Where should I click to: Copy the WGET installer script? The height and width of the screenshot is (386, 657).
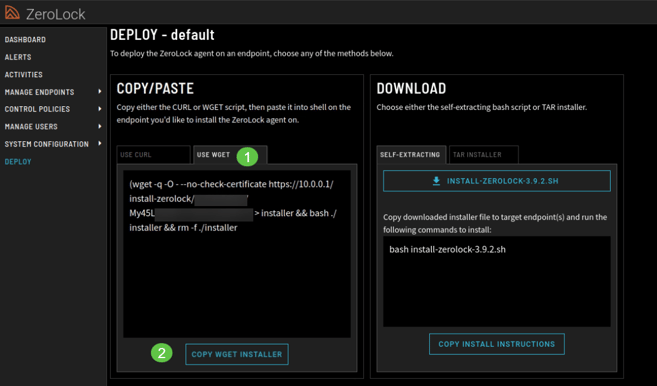[237, 355]
